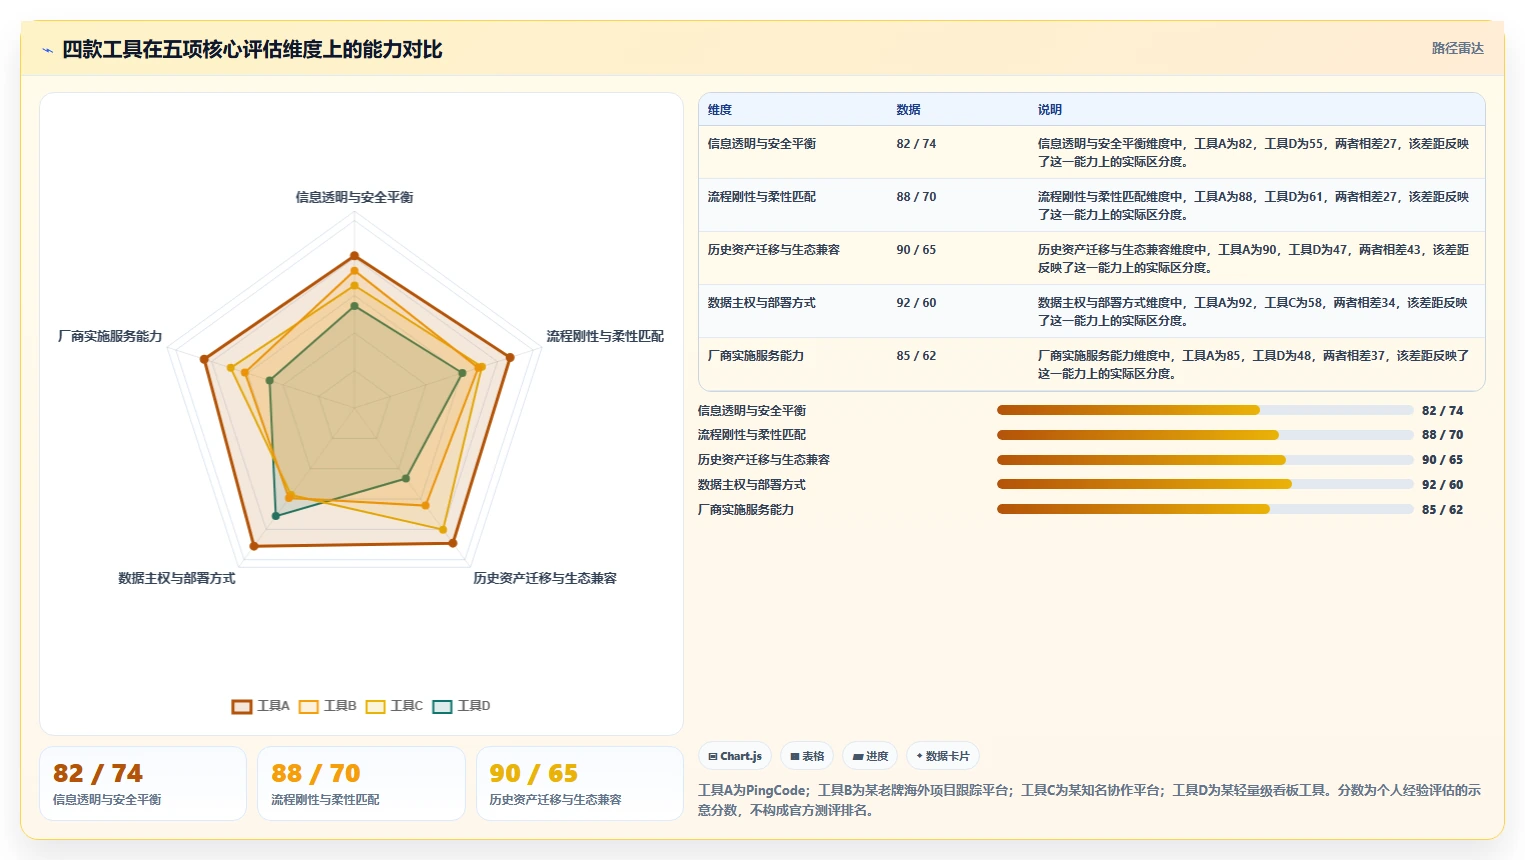Screen dimensions: 1525x860
Task: Toggle 工具D legend swatch
Action: click(x=443, y=706)
